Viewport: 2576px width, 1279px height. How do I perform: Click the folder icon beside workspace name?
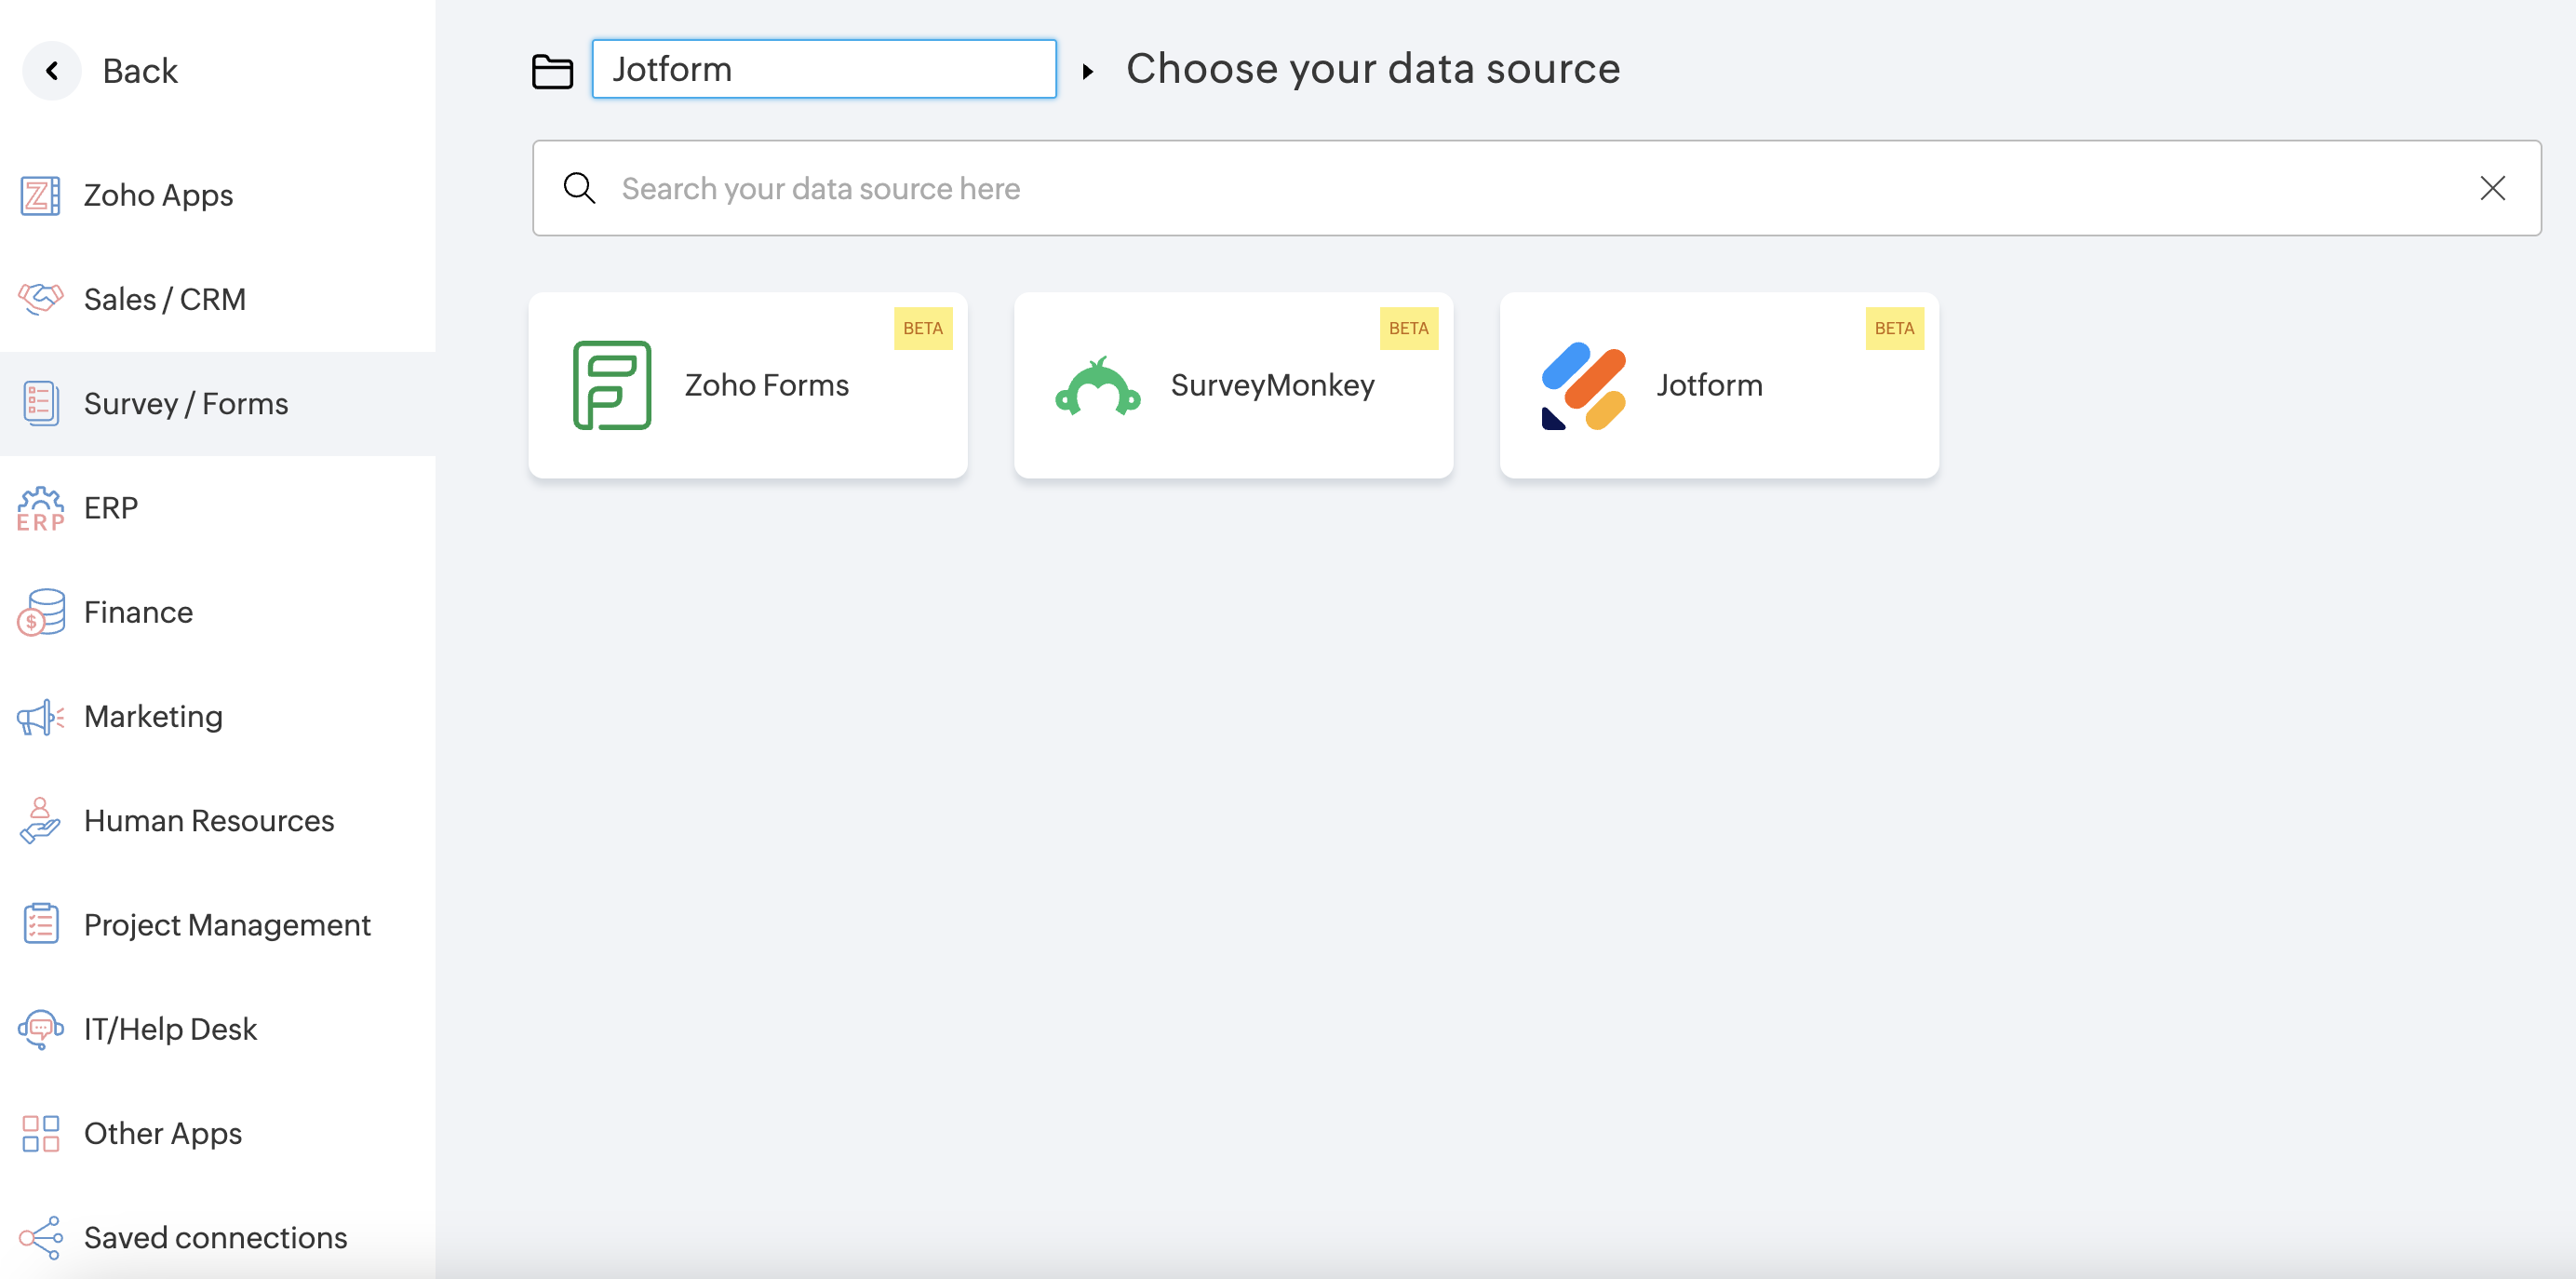point(552,71)
